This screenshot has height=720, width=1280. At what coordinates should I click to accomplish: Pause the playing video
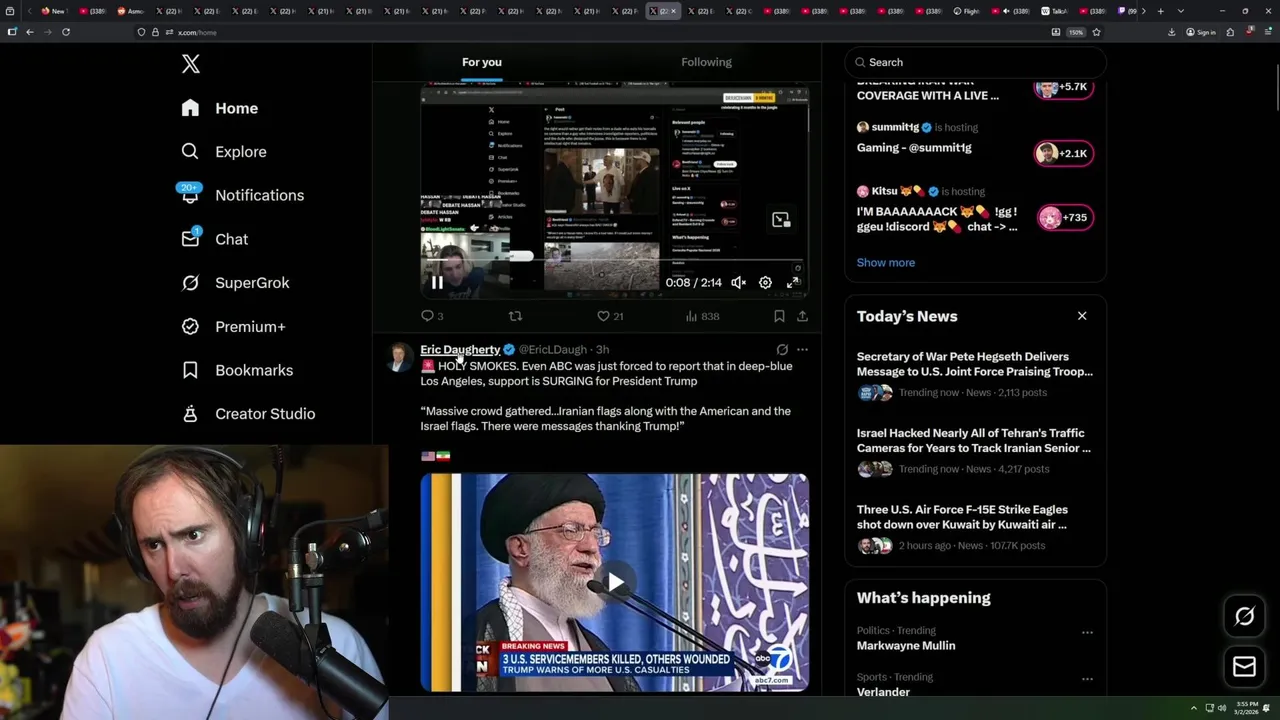click(437, 283)
